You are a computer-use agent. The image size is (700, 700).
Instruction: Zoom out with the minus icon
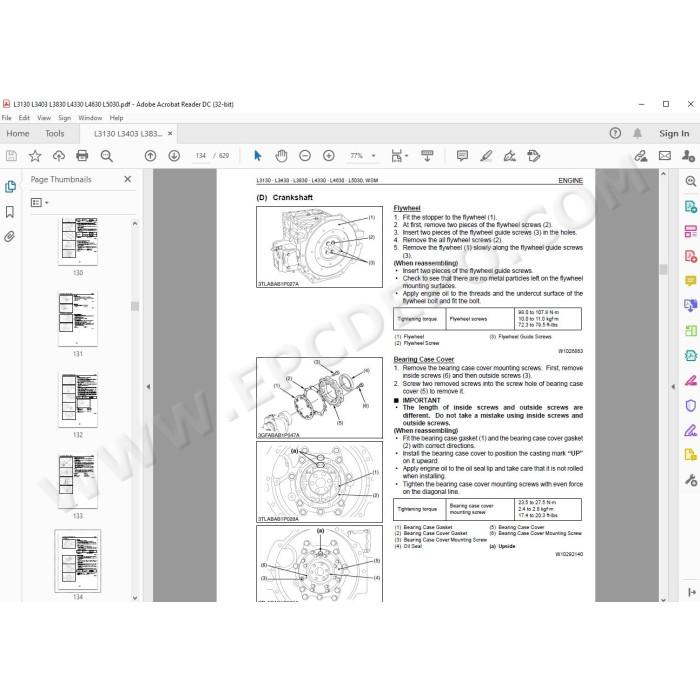tap(305, 156)
